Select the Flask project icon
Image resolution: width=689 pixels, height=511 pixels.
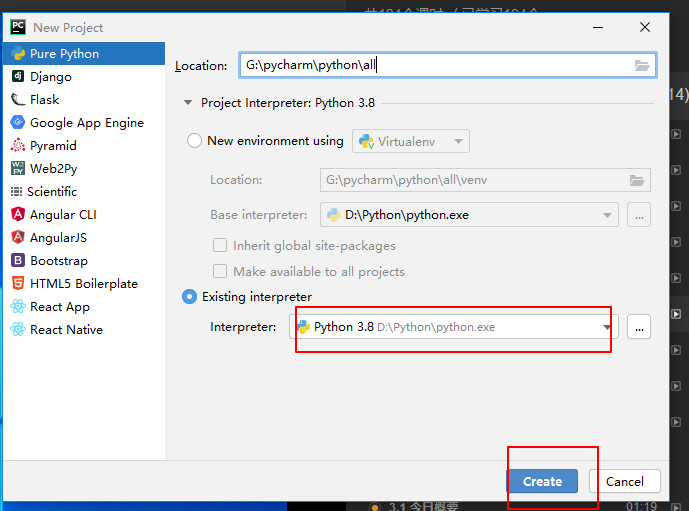pos(18,100)
